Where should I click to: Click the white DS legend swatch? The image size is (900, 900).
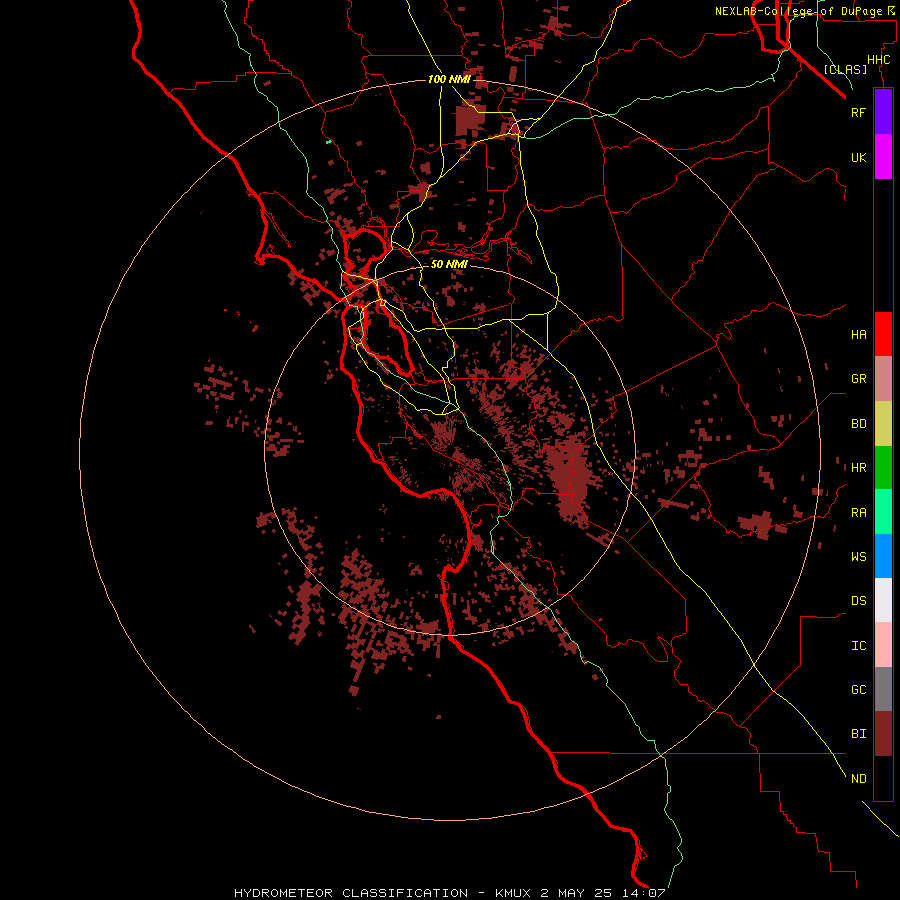(883, 600)
